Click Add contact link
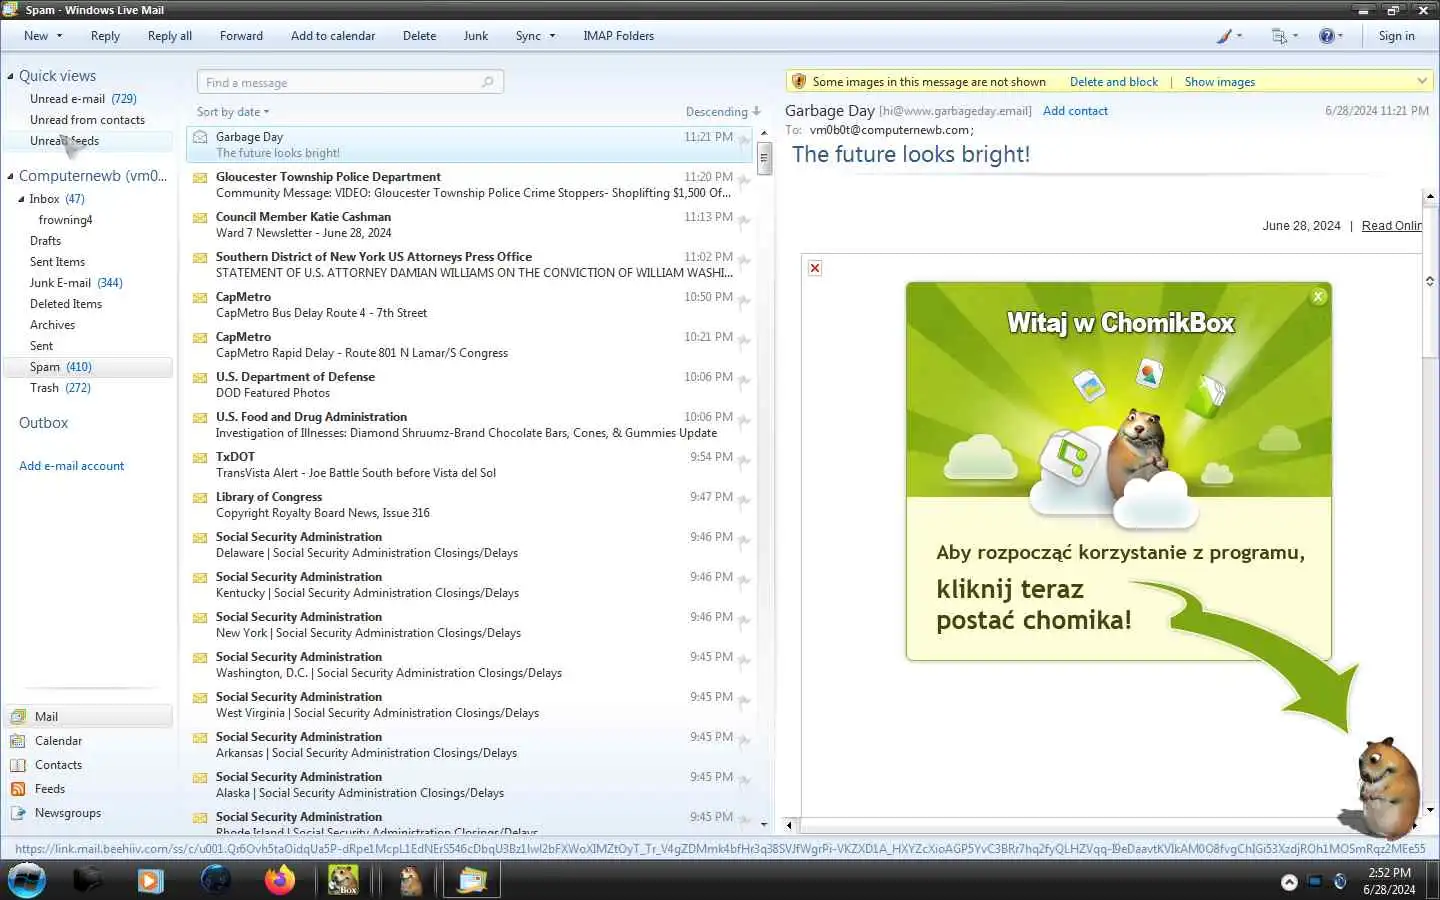The image size is (1440, 900). coord(1075,111)
